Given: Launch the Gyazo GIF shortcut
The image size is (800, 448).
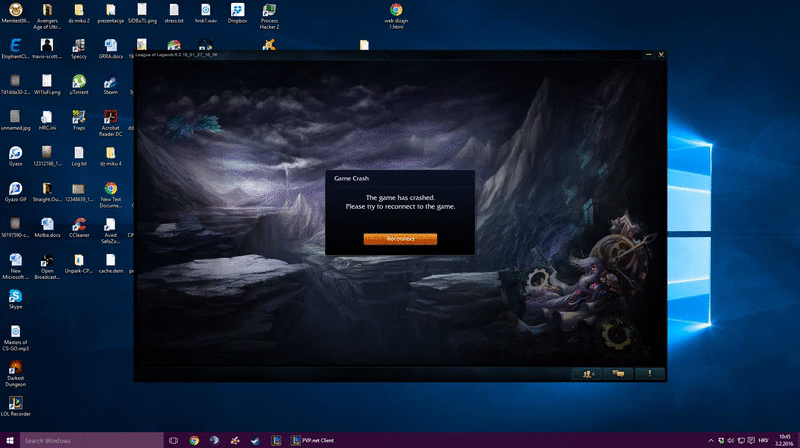Looking at the screenshot, I should tap(15, 192).
